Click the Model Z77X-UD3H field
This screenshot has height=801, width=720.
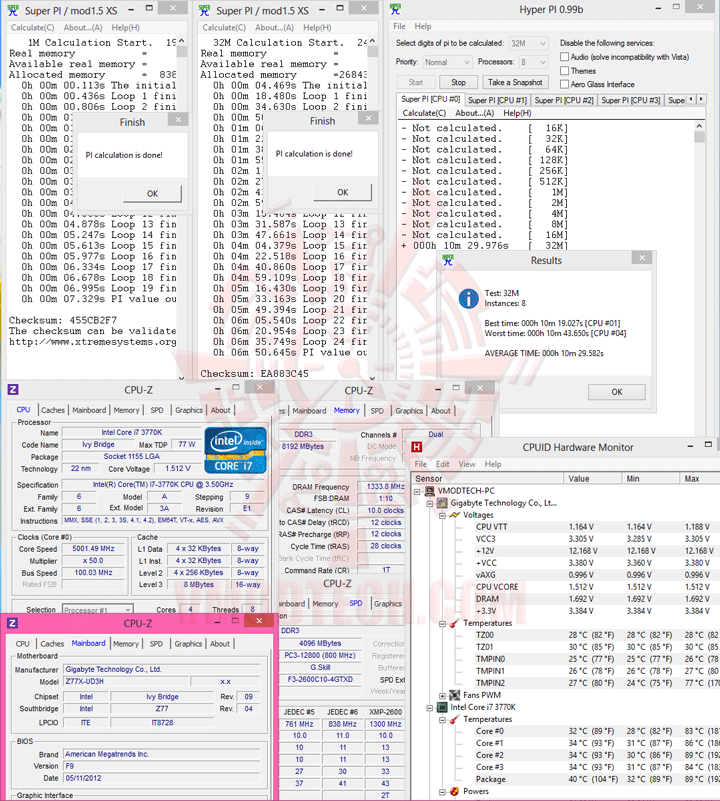pos(126,681)
